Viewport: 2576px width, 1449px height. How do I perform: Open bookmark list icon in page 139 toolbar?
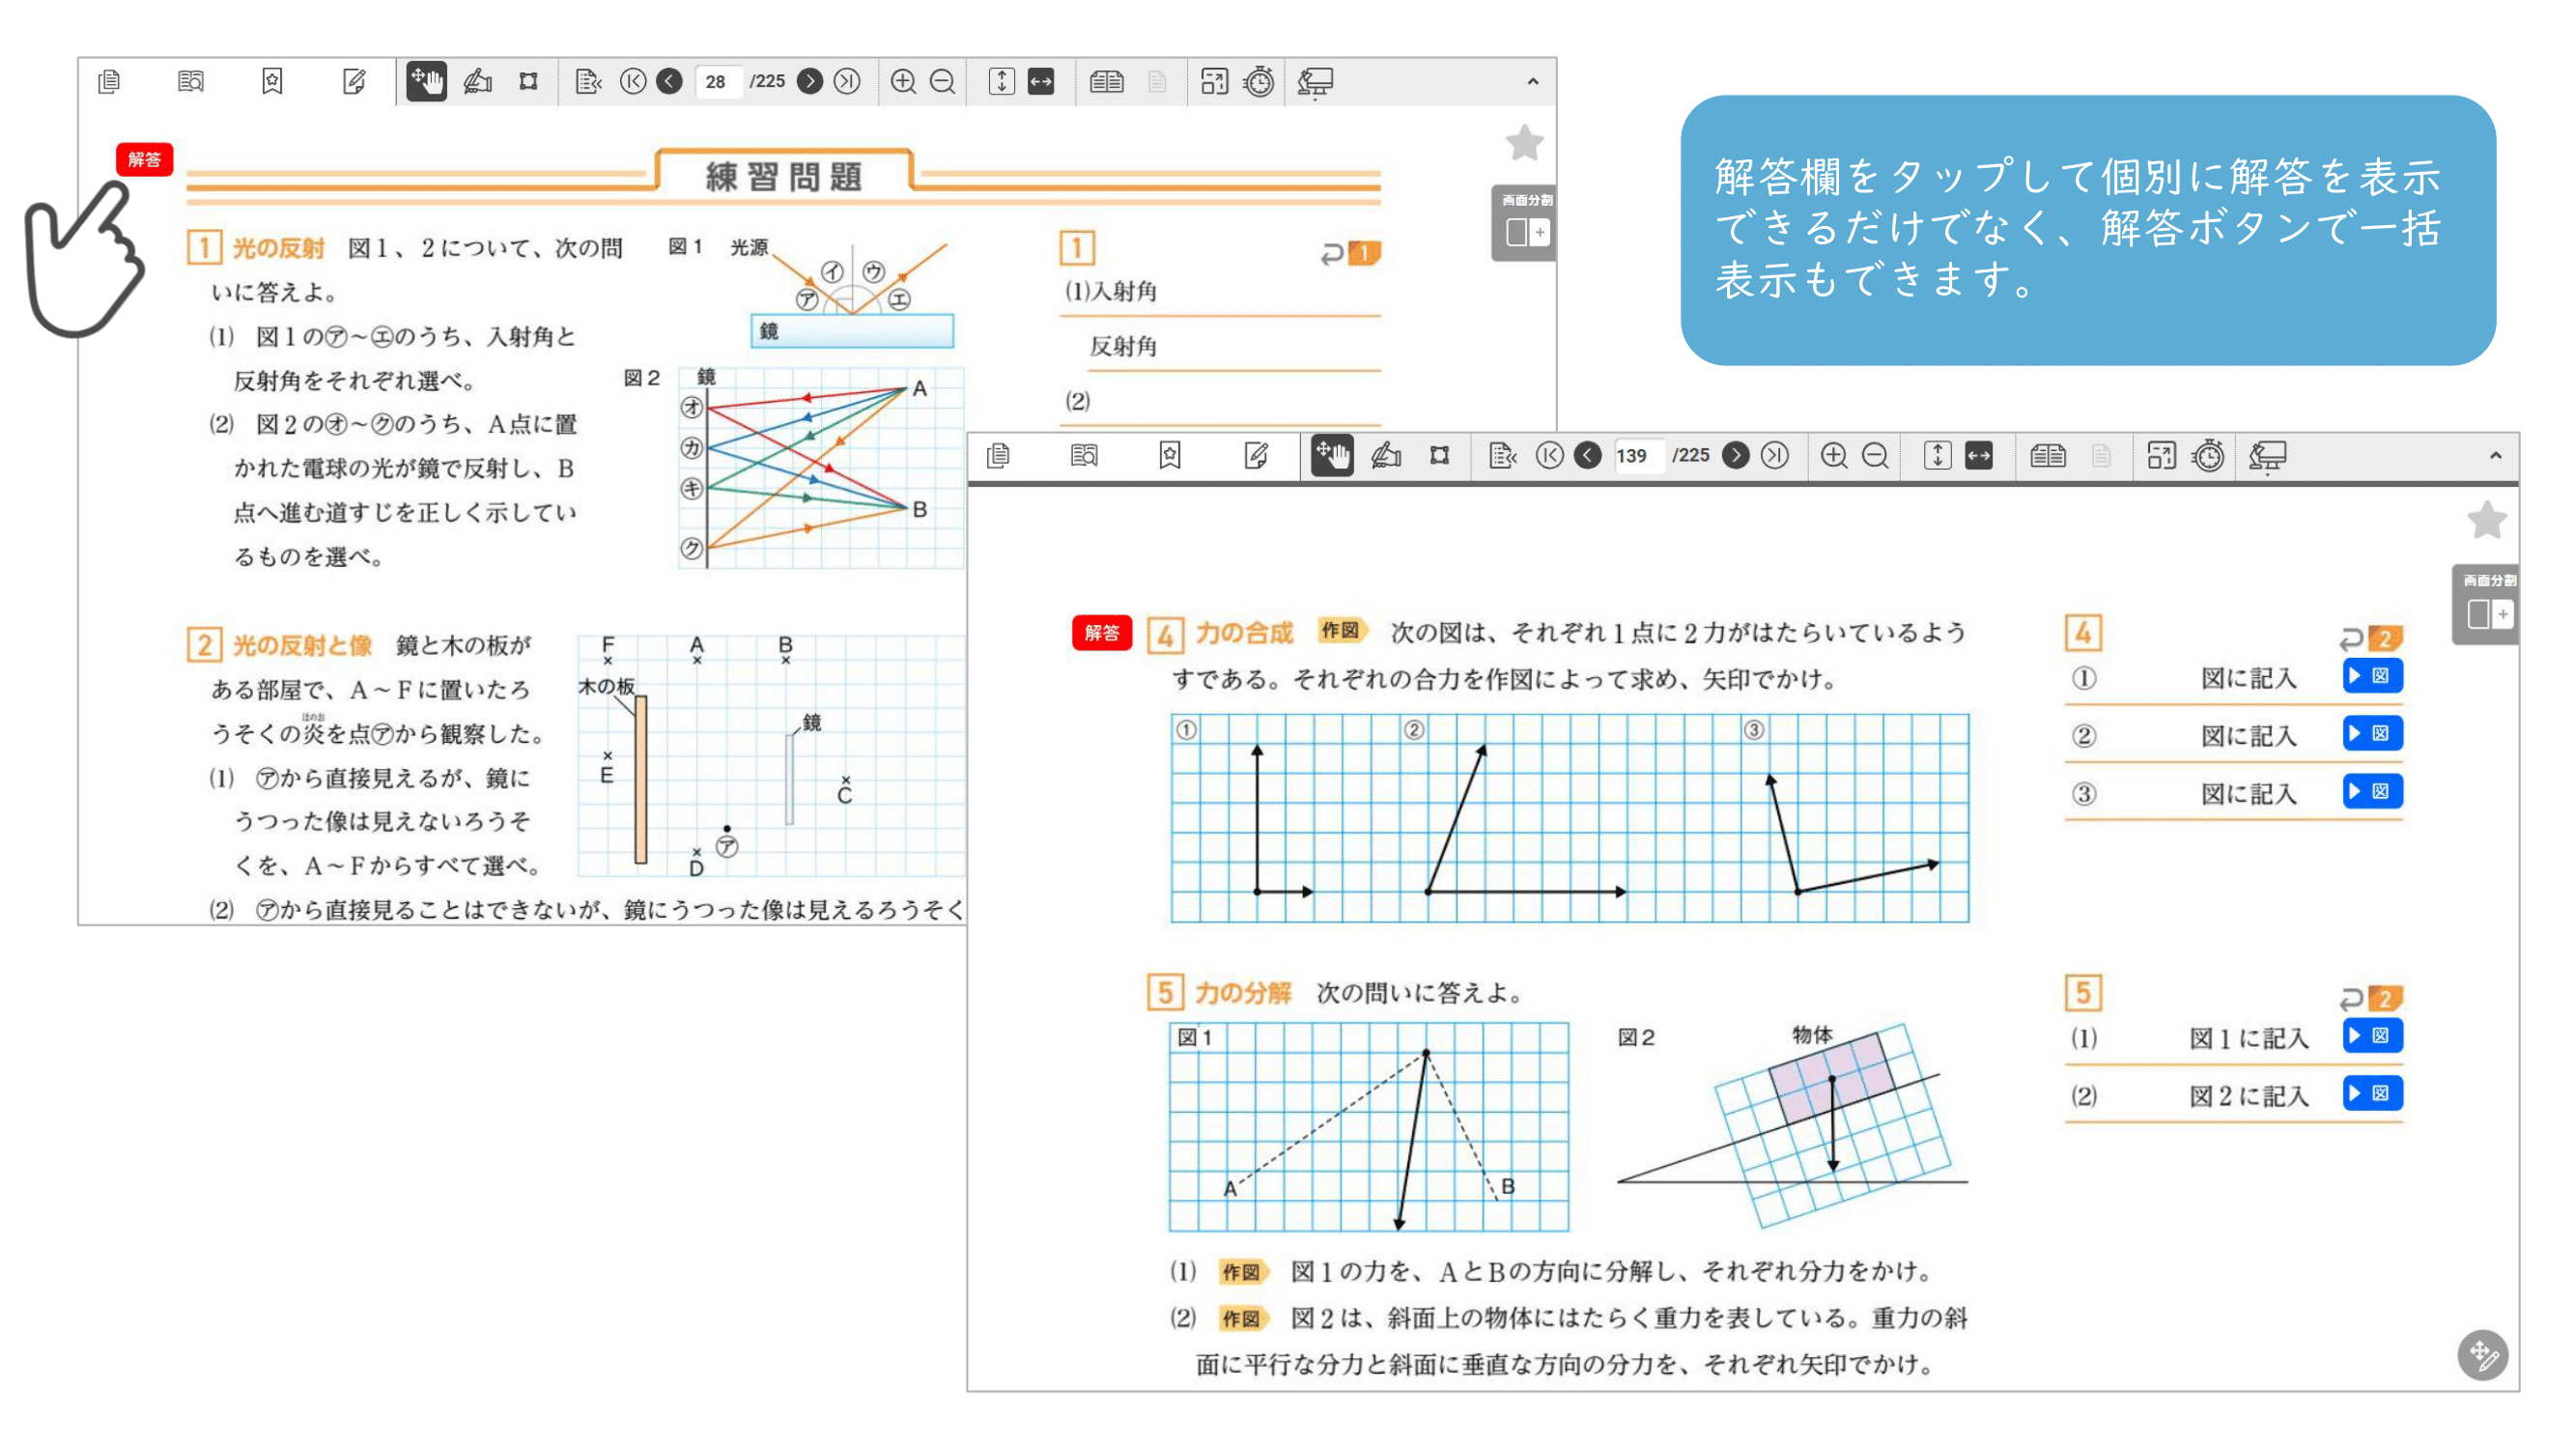click(x=1169, y=456)
